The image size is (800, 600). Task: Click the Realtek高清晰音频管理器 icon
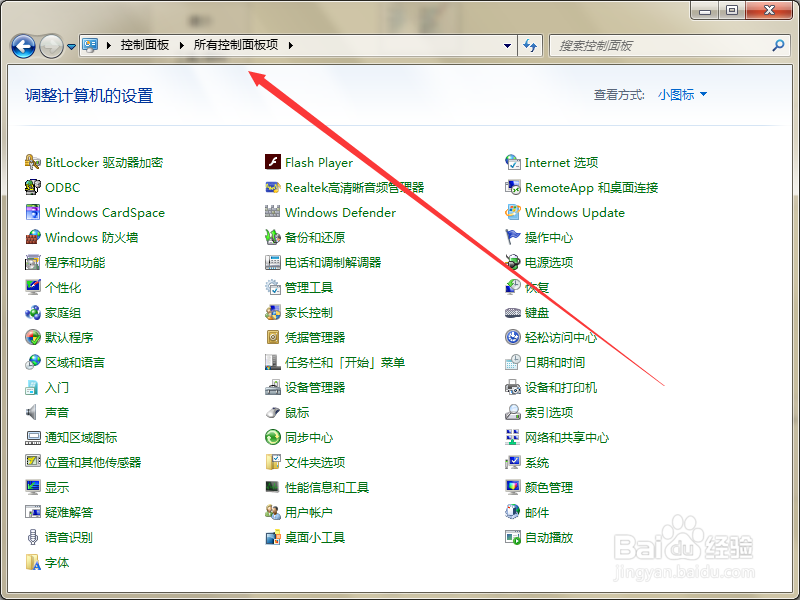272,187
